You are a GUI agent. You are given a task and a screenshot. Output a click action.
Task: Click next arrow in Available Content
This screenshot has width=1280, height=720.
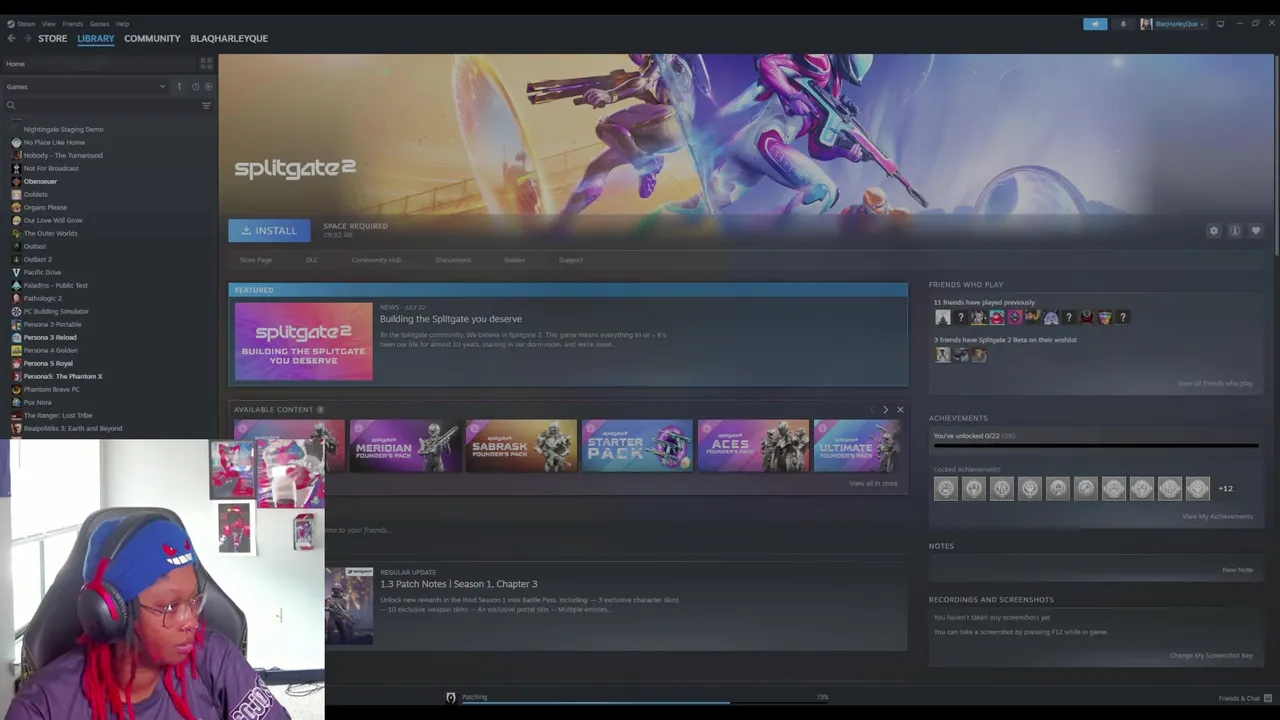[x=885, y=410]
